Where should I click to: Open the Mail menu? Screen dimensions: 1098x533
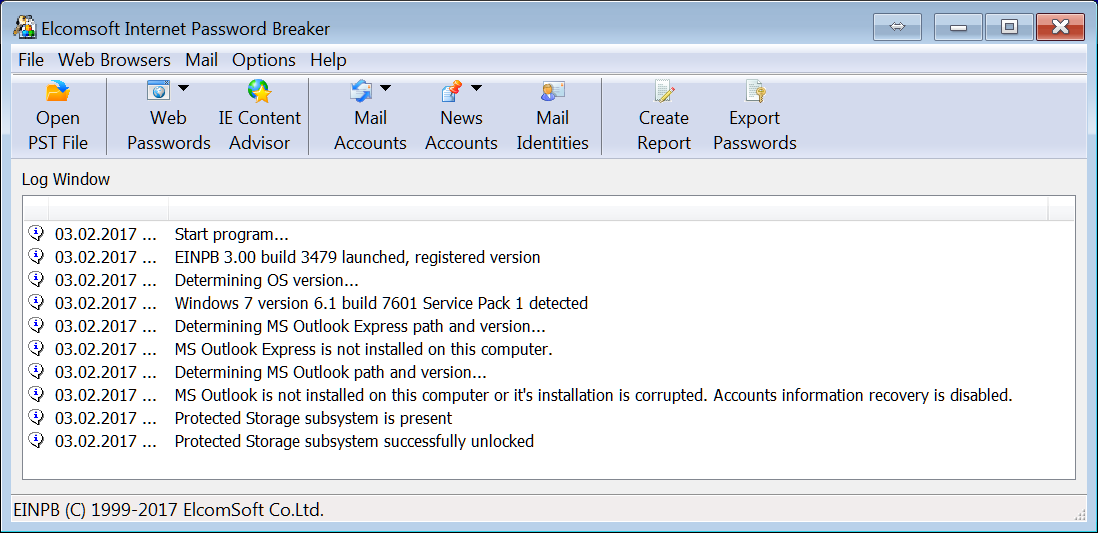tap(201, 60)
